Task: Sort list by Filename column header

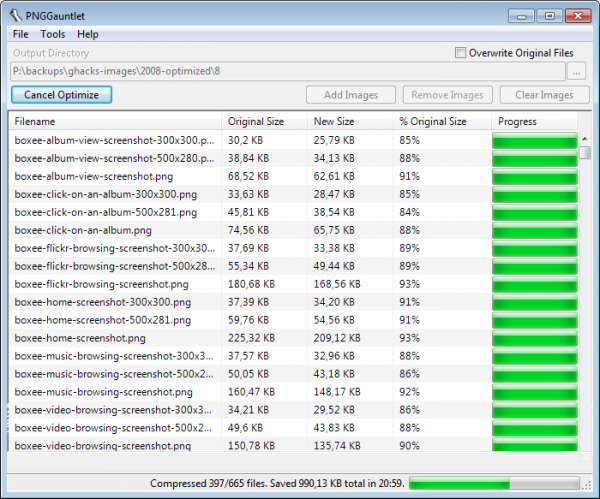Action: coord(115,122)
